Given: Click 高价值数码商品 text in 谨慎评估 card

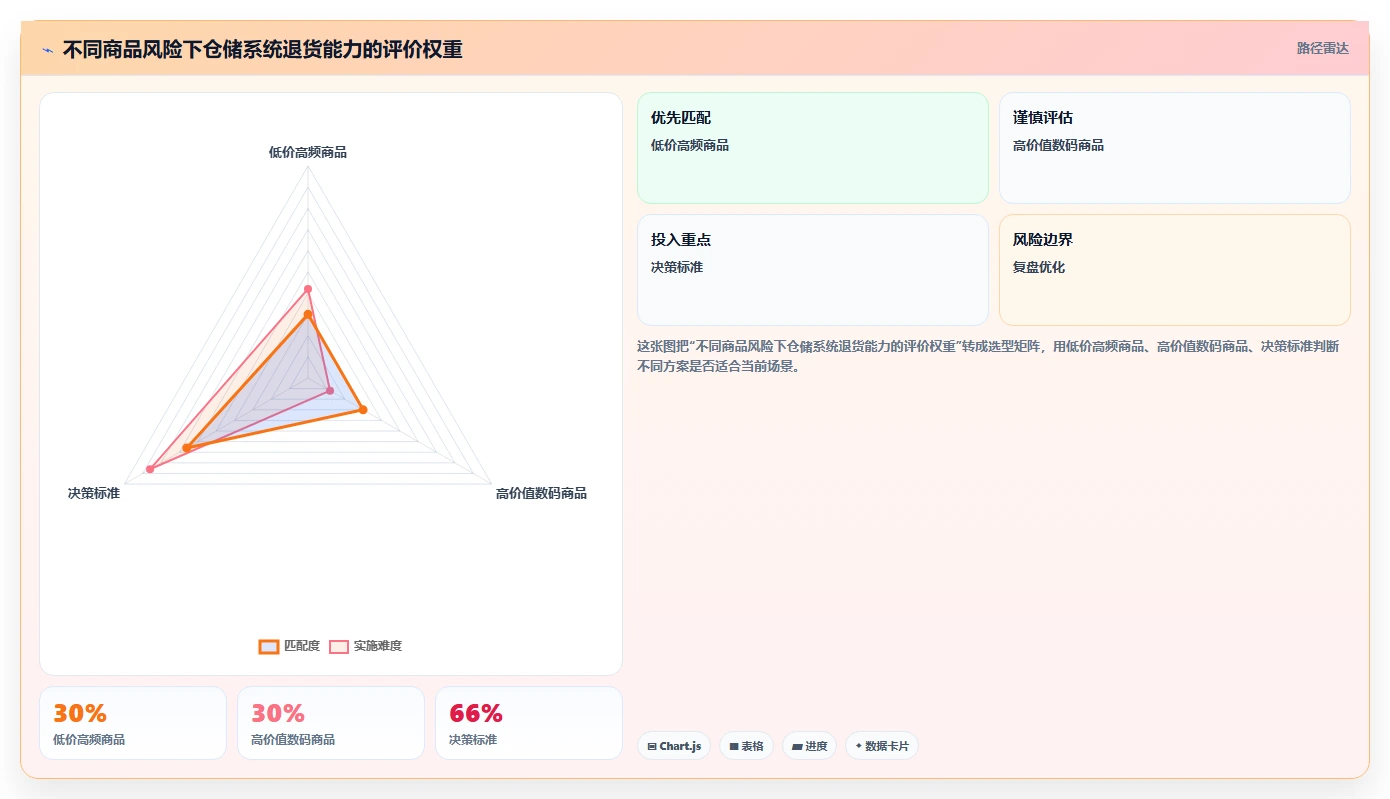Looking at the screenshot, I should tap(1059, 145).
